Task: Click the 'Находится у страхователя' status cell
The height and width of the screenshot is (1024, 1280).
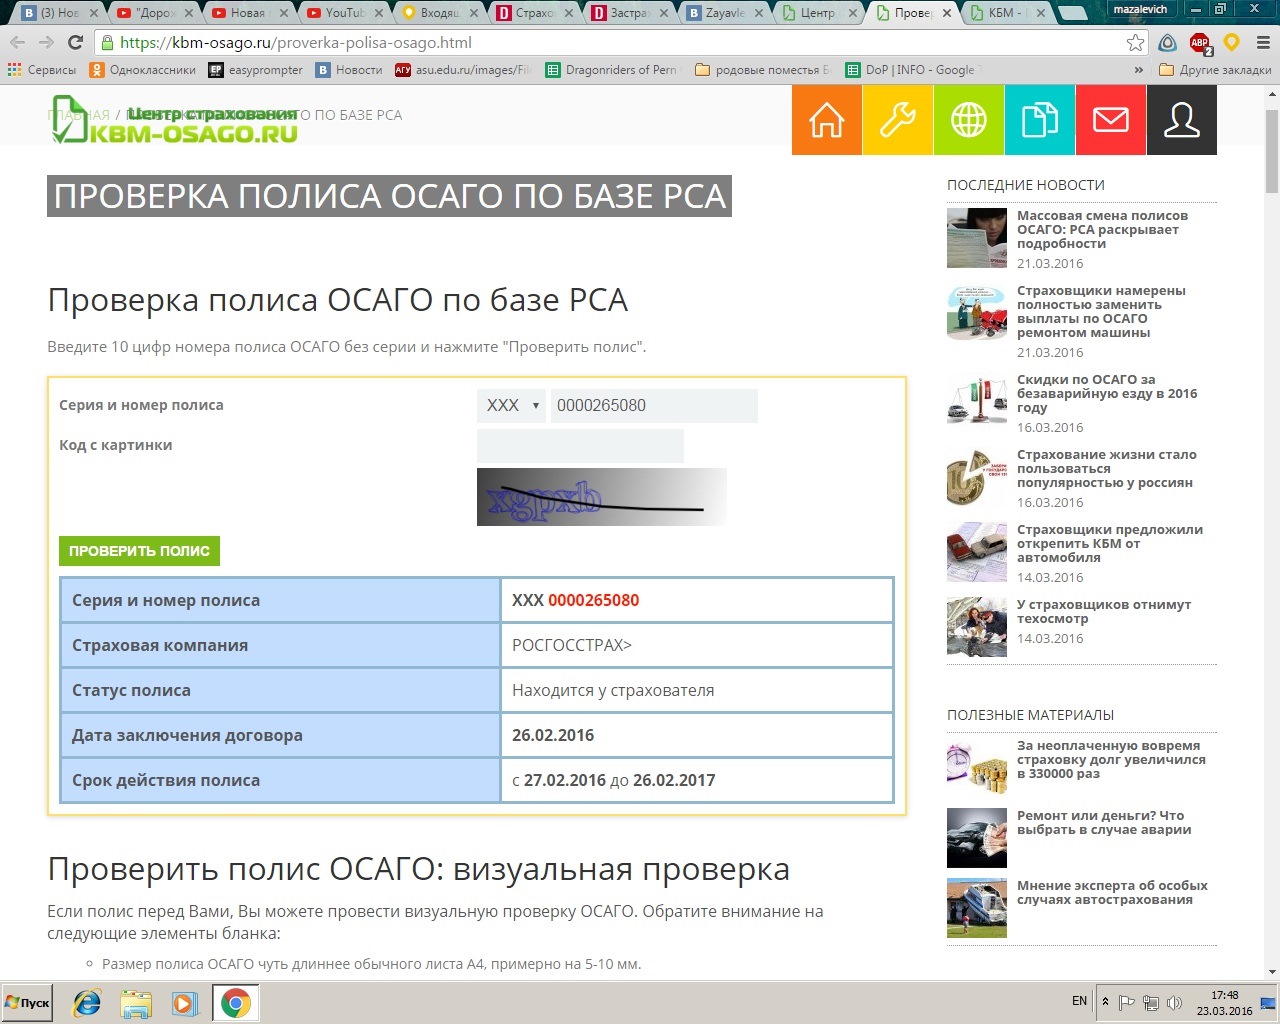Action: point(697,690)
